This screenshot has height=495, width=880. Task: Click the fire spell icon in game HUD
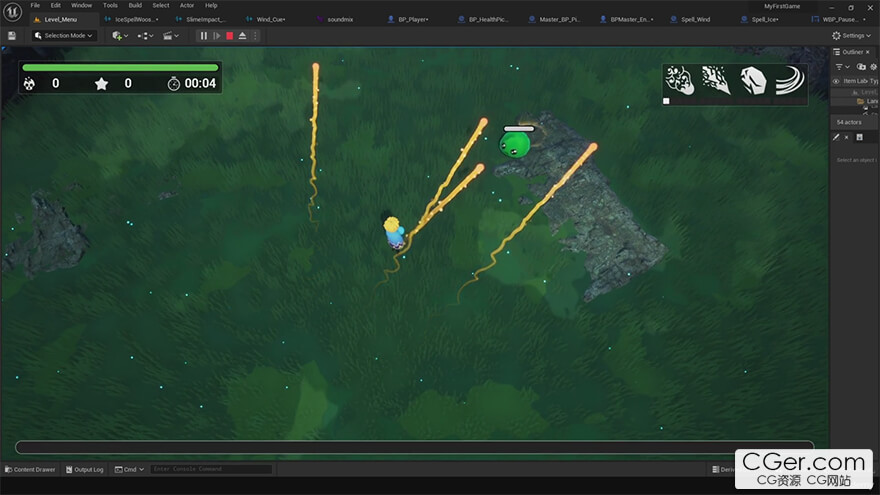pos(680,80)
